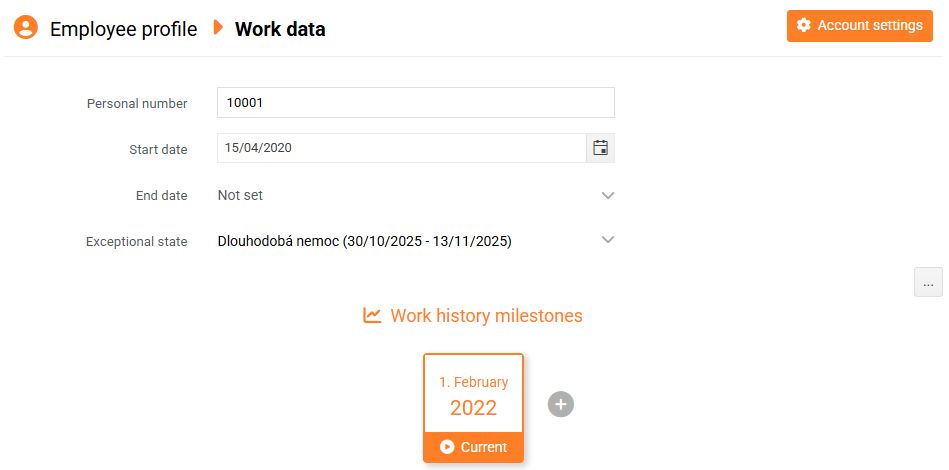Expand the End date dropdown chevron
Image resolution: width=949 pixels, height=470 pixels.
click(x=607, y=196)
